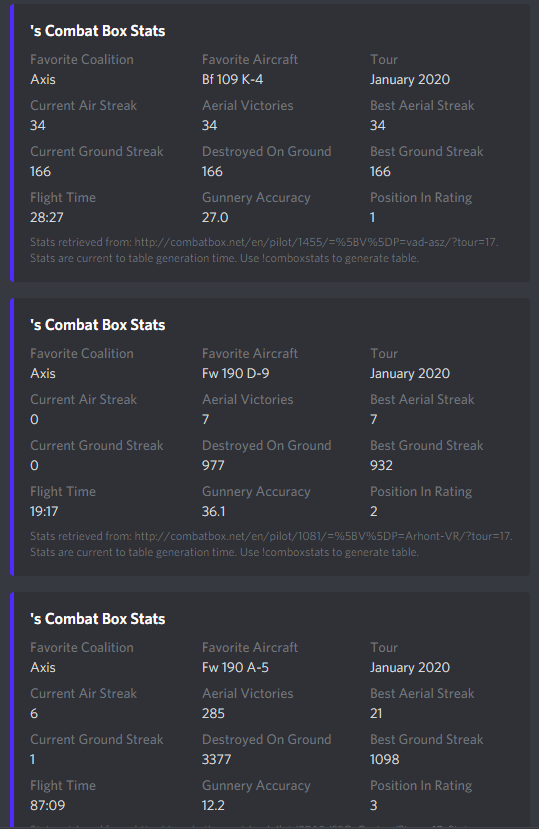
Task: Select the 285 aerial victories value
Action: 213,714
